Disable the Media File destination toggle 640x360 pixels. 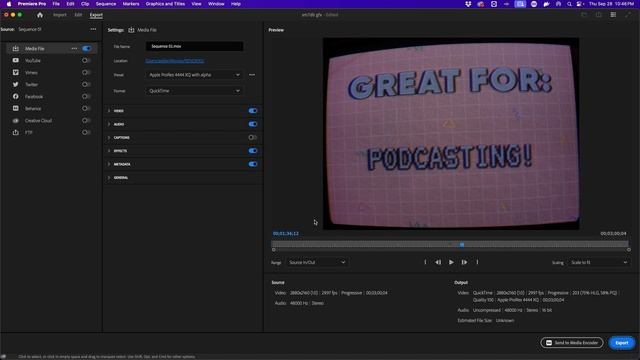[x=87, y=49]
